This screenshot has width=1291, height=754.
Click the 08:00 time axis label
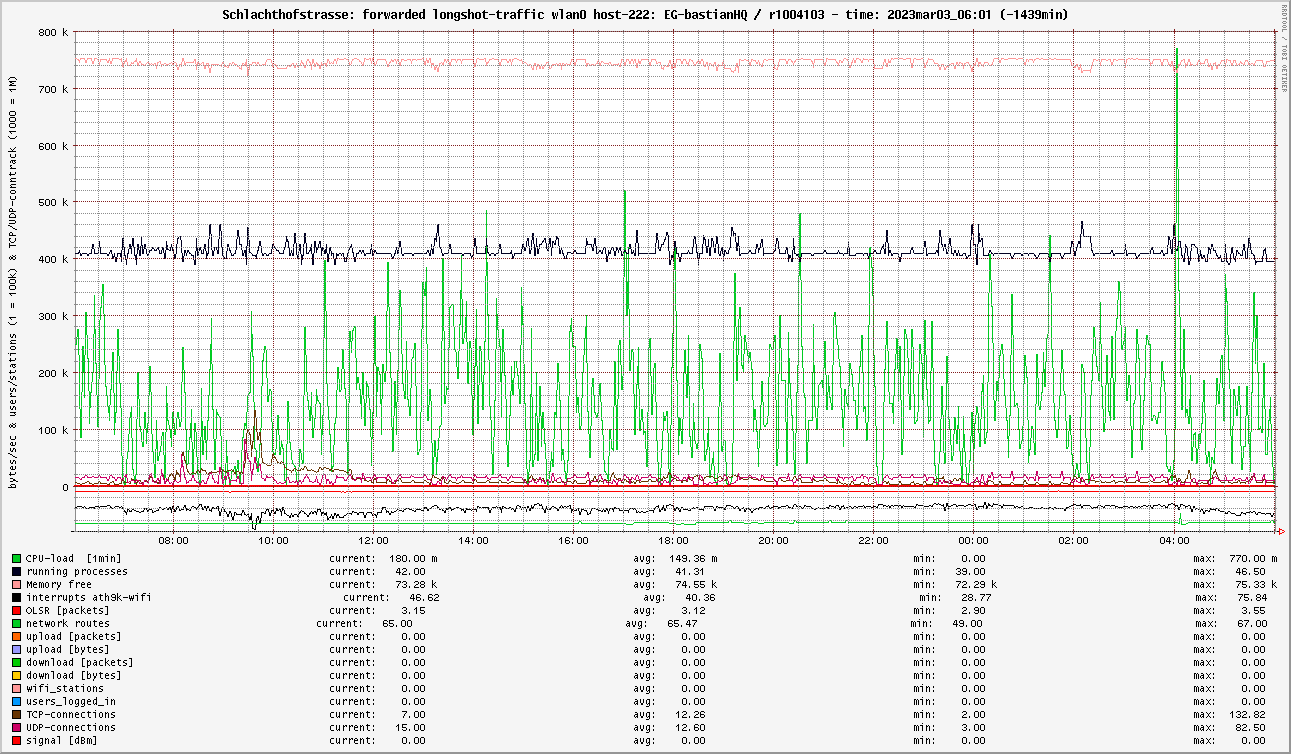(174, 540)
